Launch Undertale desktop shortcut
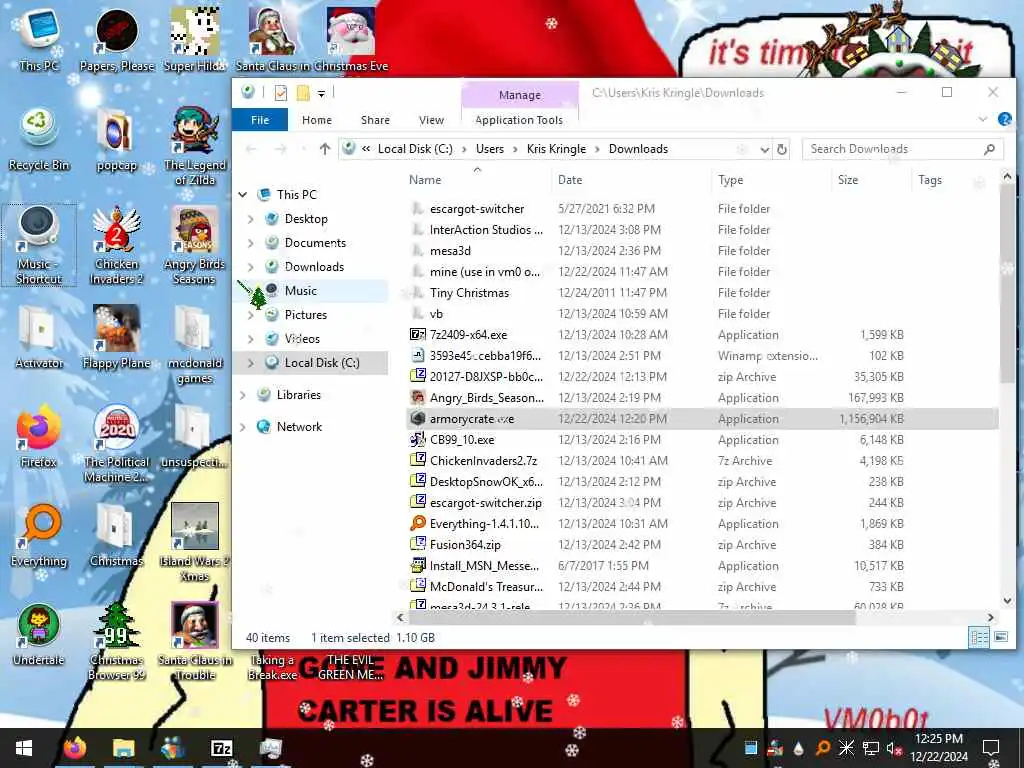 click(39, 635)
